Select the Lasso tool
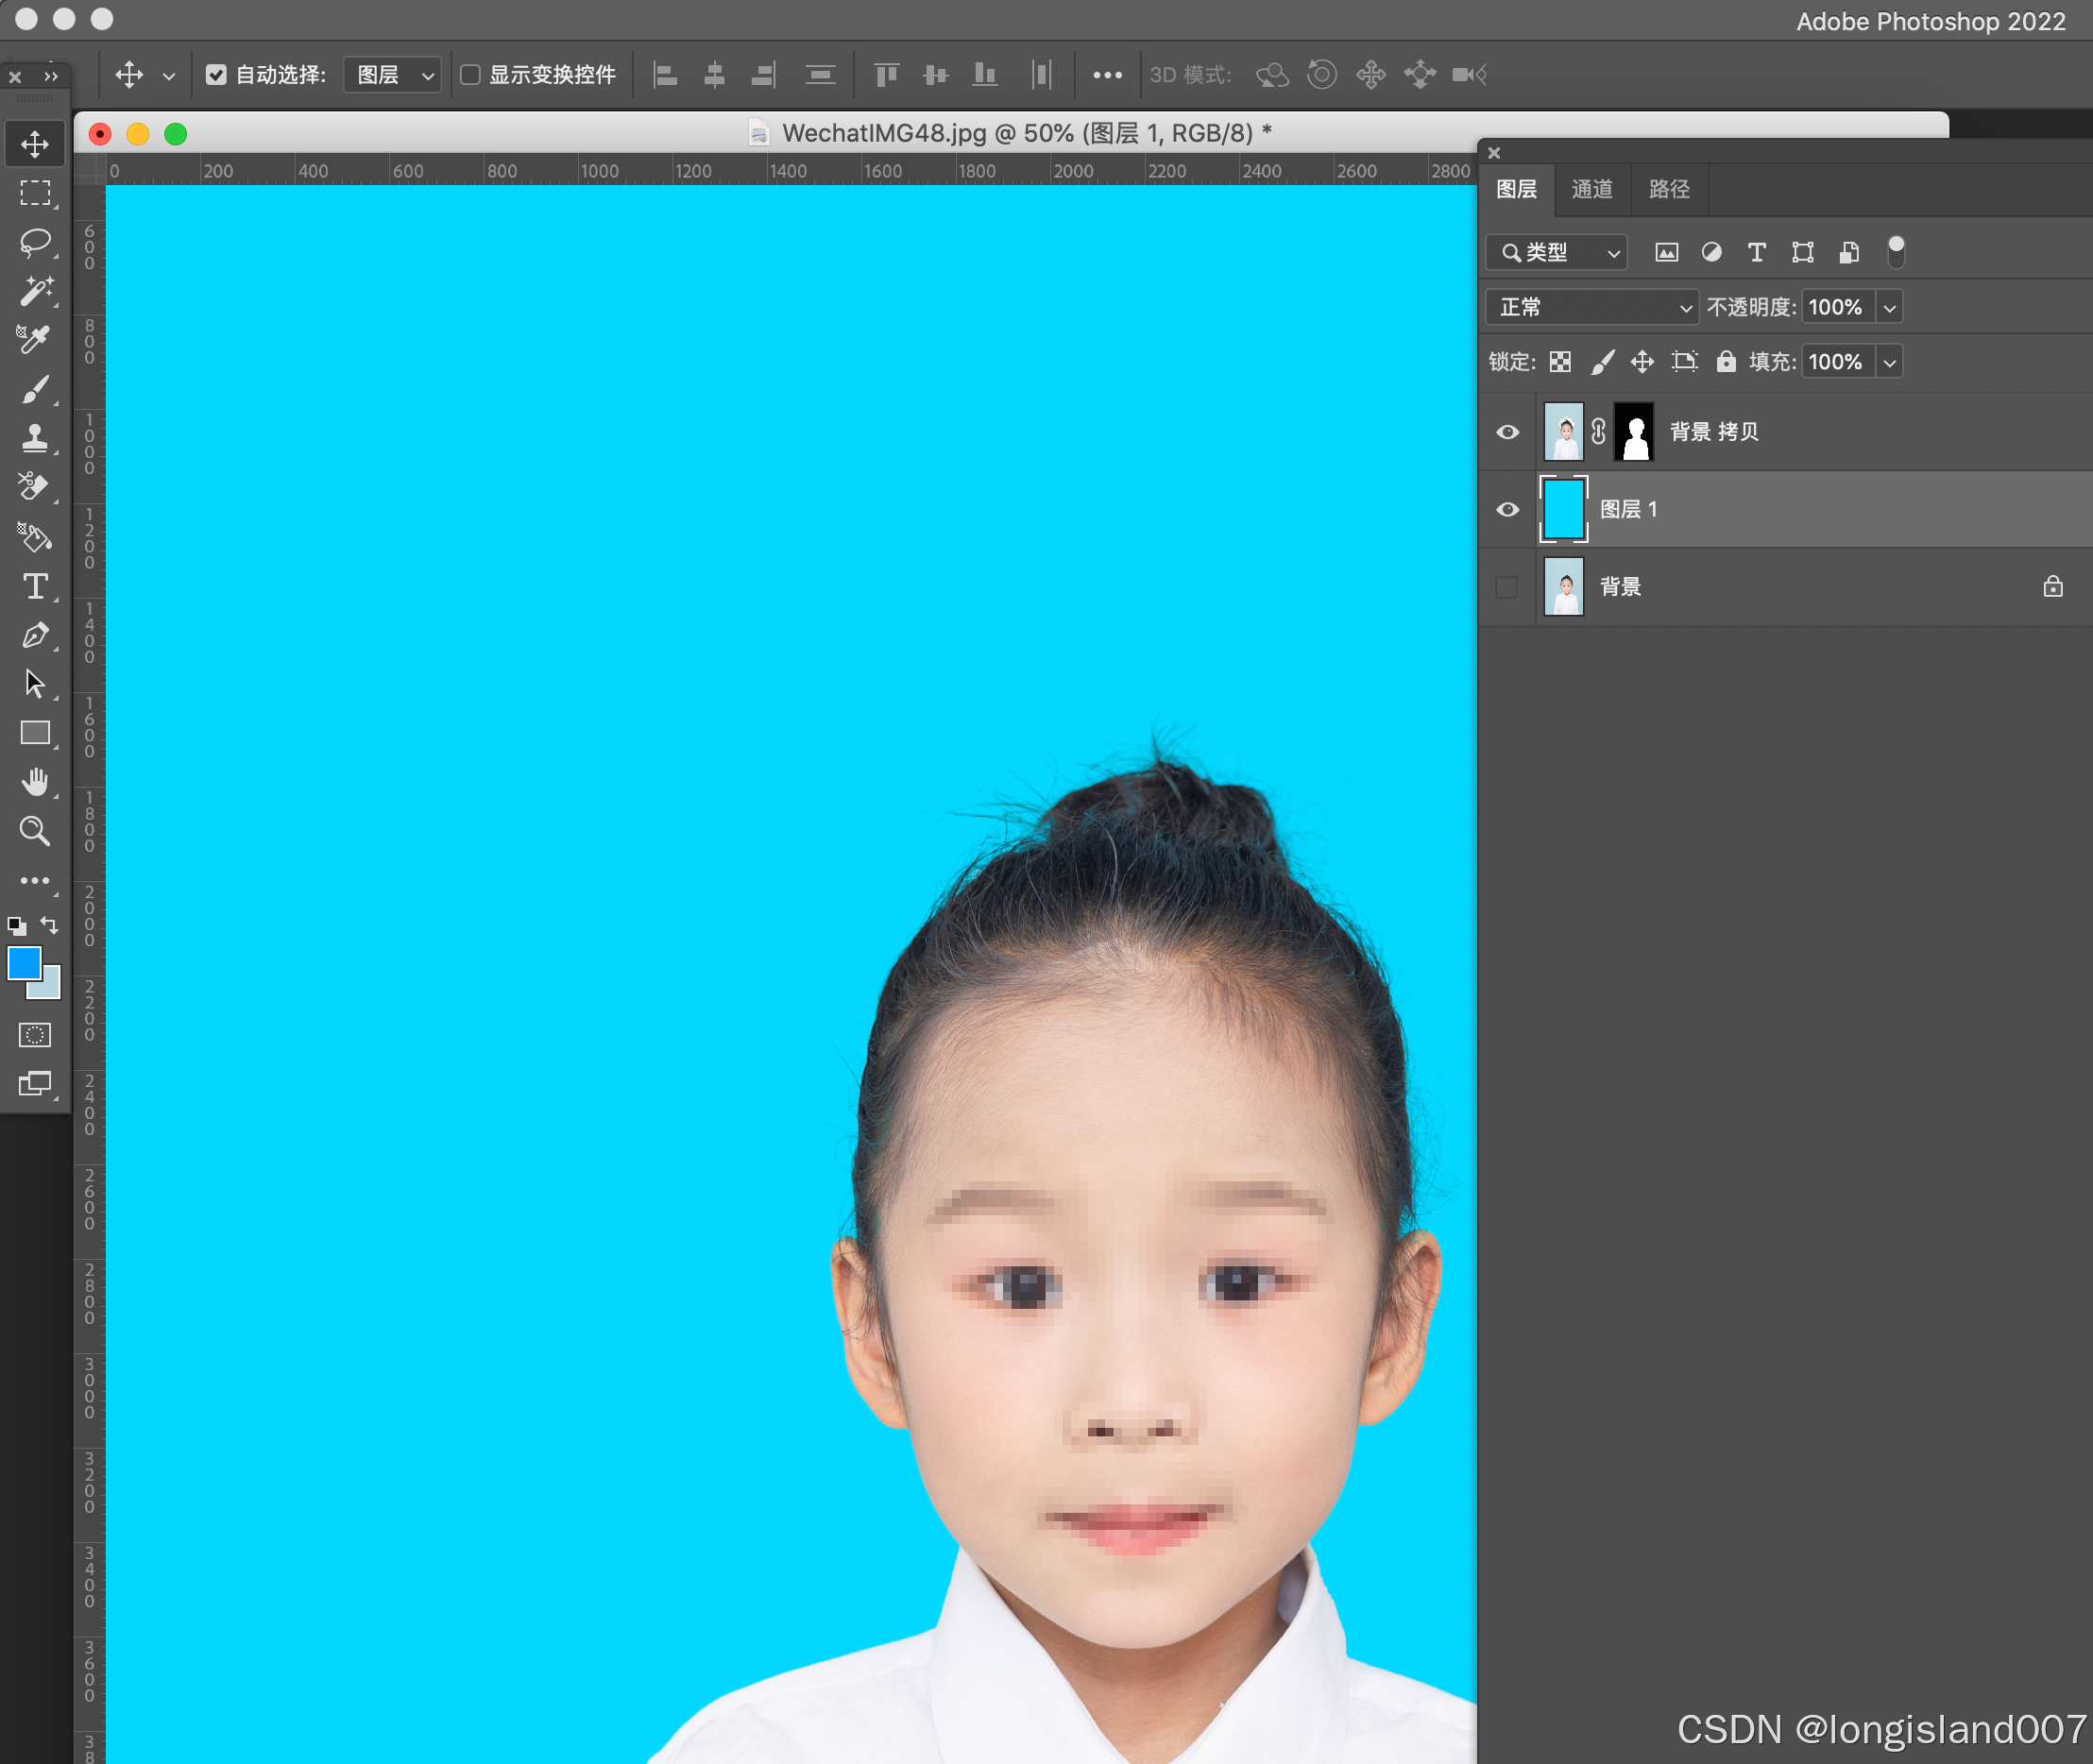Image resolution: width=2093 pixels, height=1764 pixels. coord(35,242)
